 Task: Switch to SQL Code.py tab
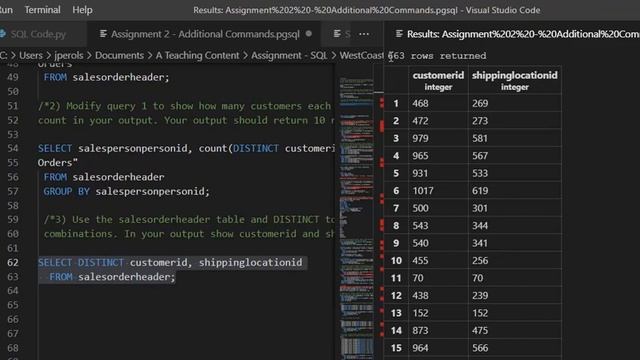point(38,34)
